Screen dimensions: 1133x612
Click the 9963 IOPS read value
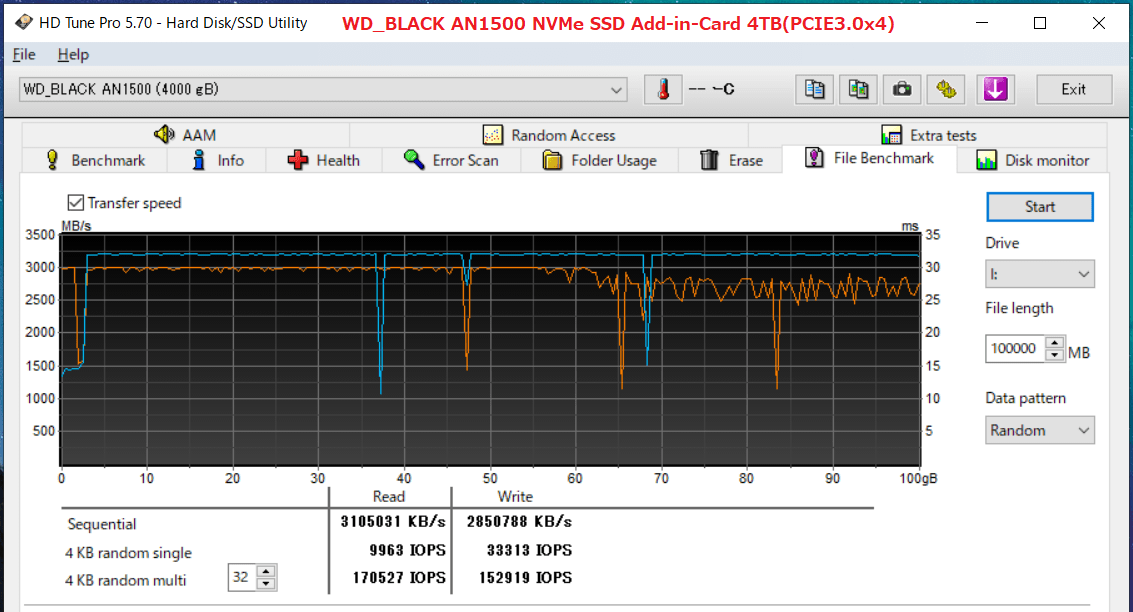(x=408, y=551)
